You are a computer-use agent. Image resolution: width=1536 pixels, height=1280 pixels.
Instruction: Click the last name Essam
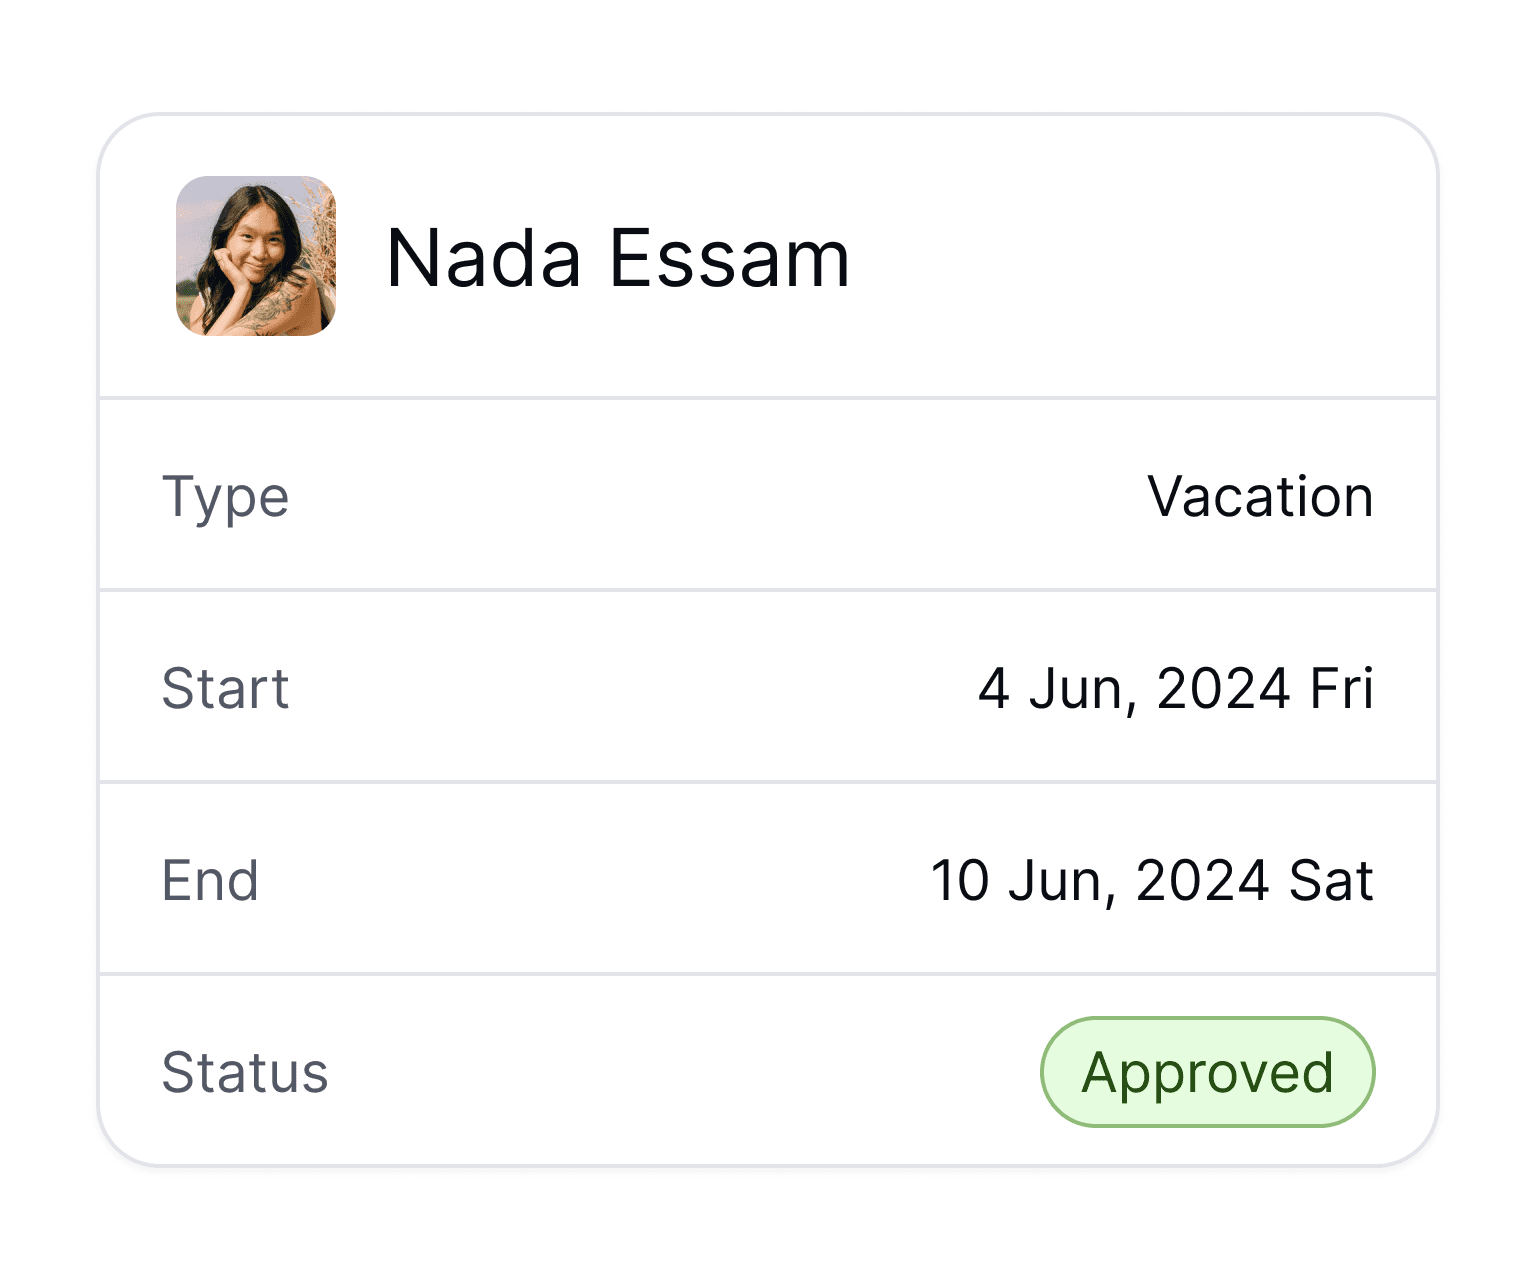729,258
